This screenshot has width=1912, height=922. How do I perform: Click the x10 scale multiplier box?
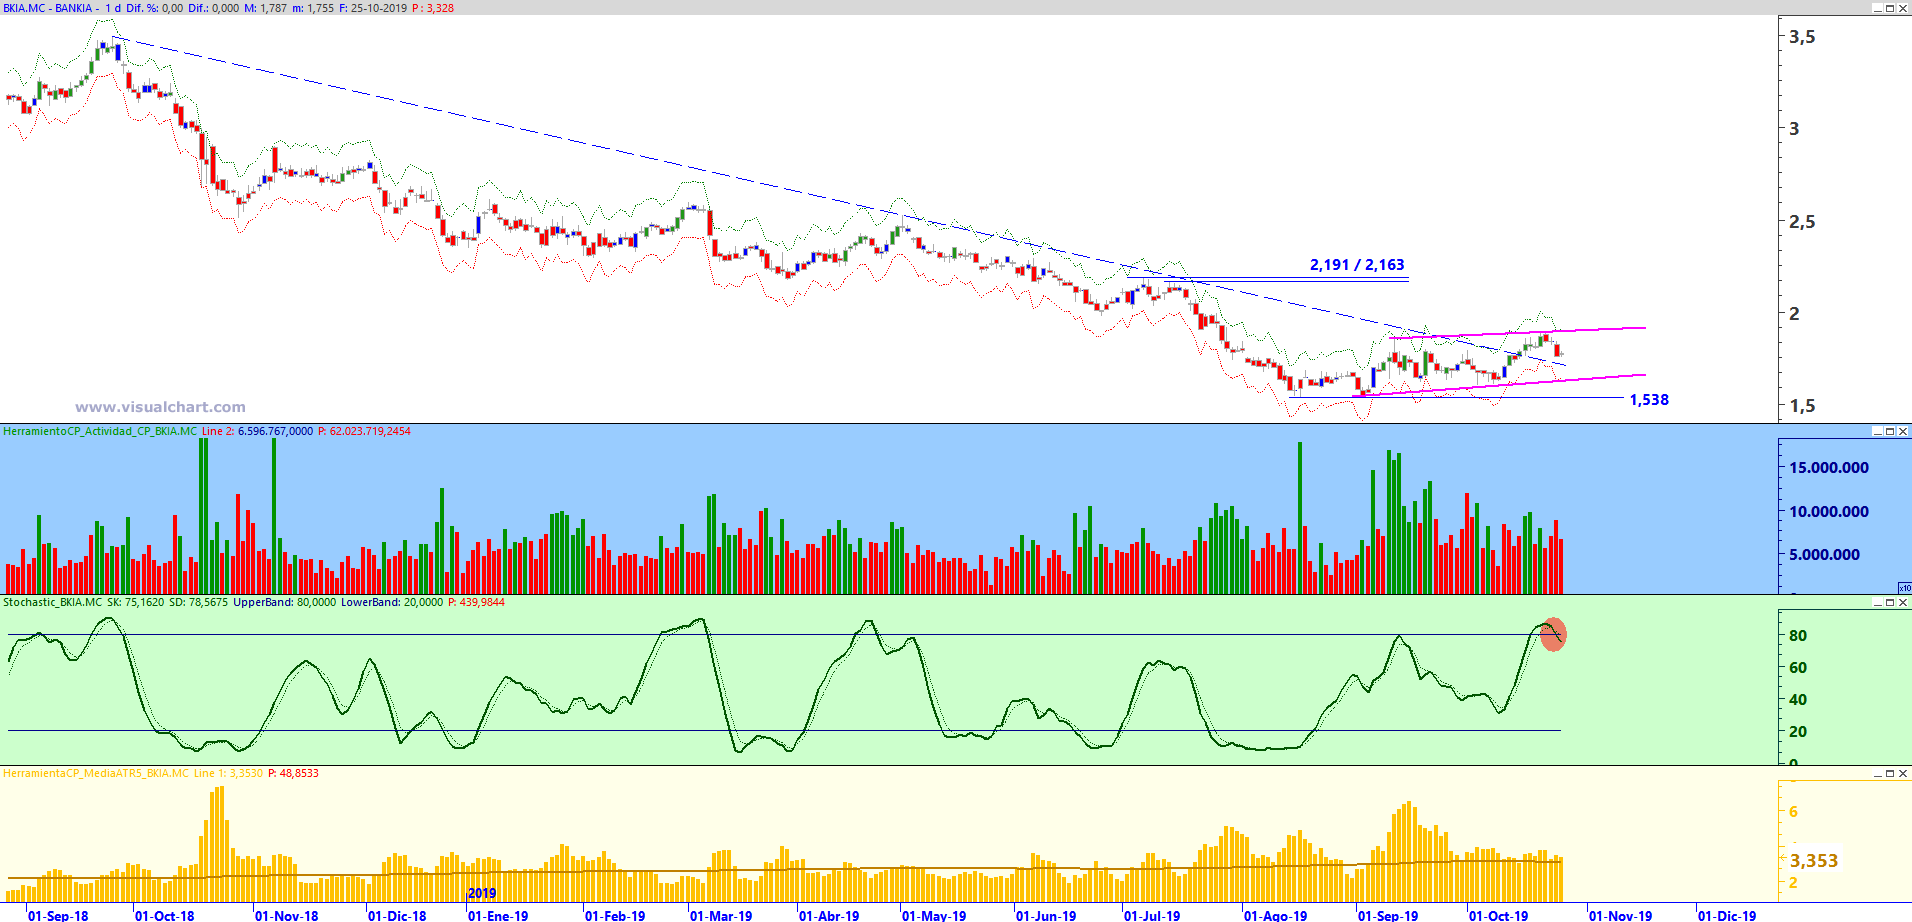[1904, 588]
